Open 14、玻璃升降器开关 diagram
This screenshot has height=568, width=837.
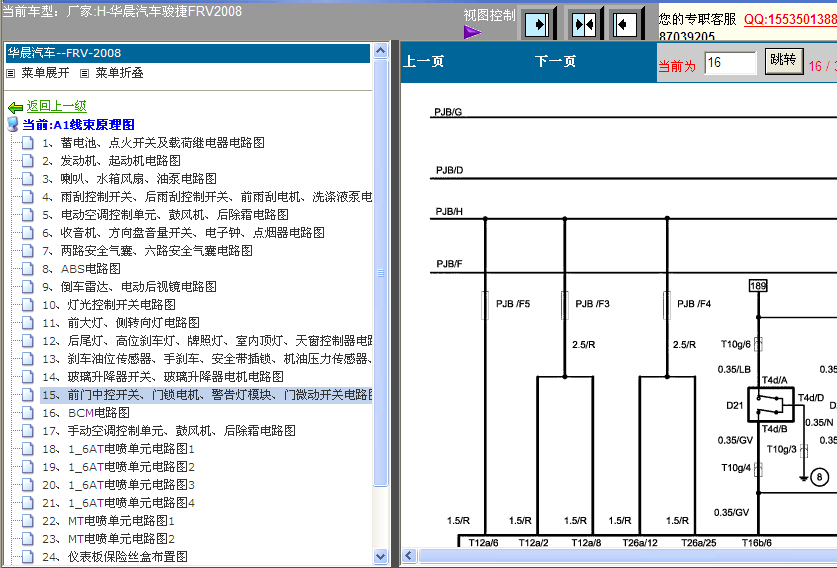tap(163, 377)
